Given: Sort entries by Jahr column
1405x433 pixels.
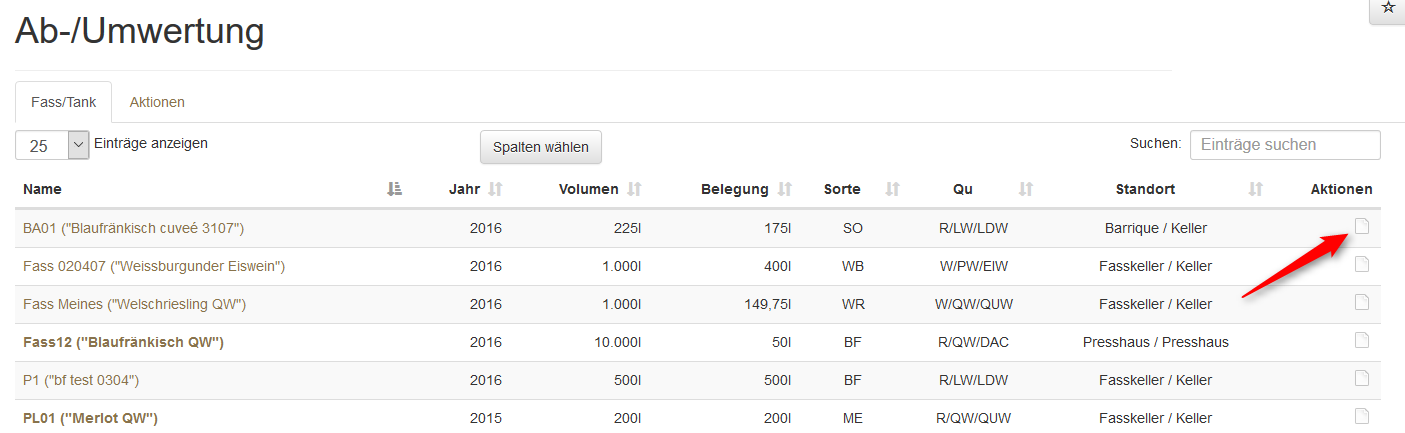Looking at the screenshot, I should coord(494,189).
